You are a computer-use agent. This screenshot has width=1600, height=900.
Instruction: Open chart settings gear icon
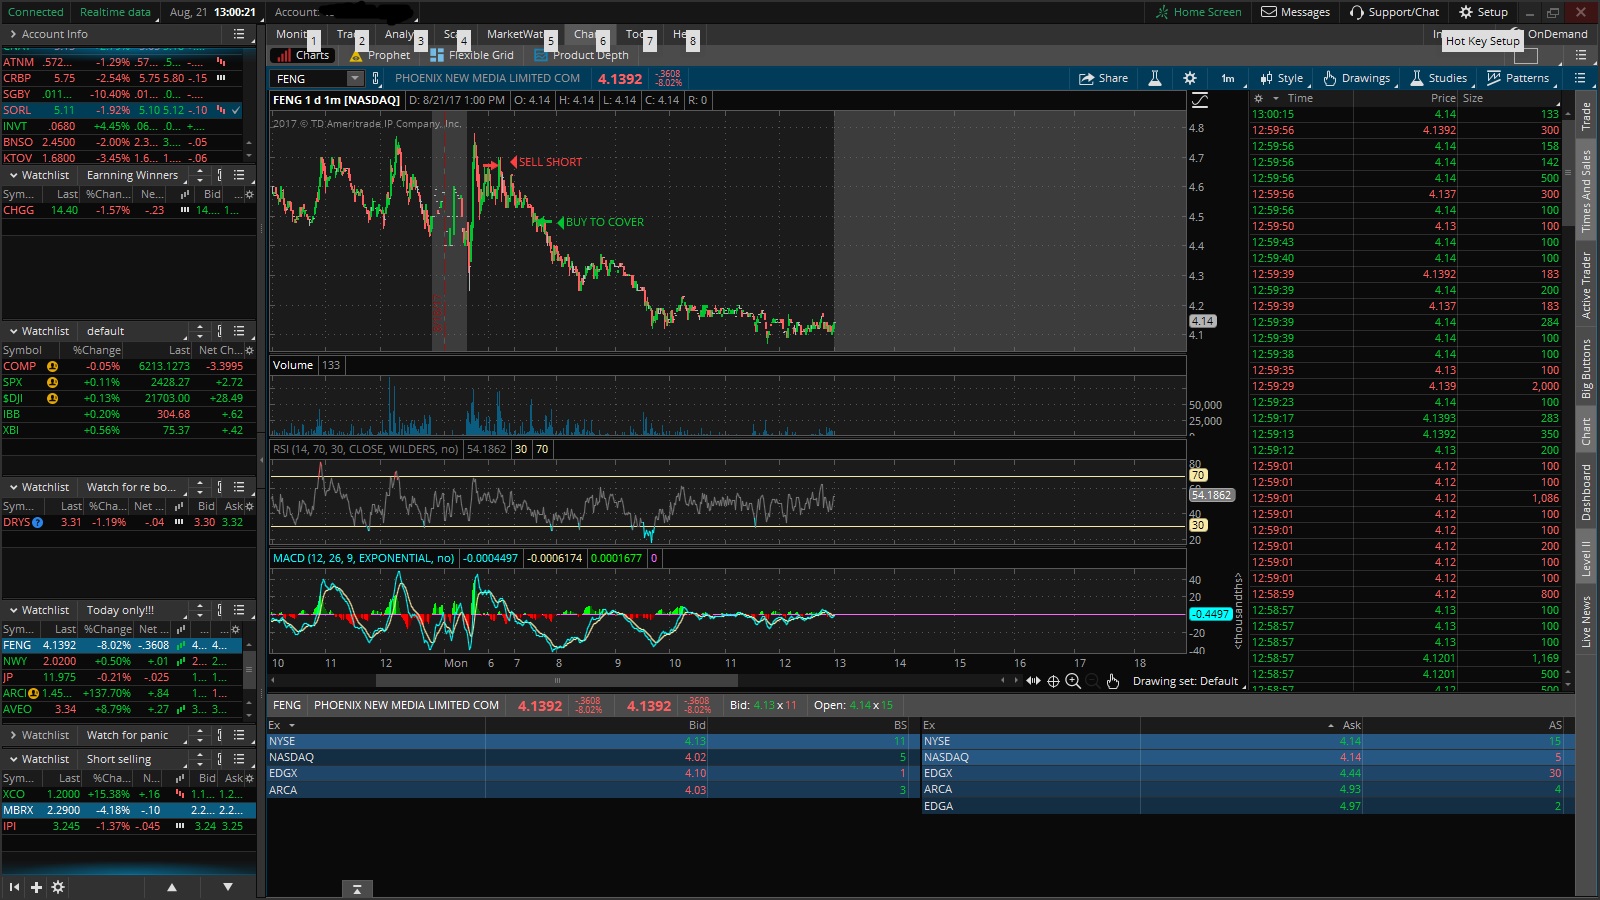tap(1189, 78)
